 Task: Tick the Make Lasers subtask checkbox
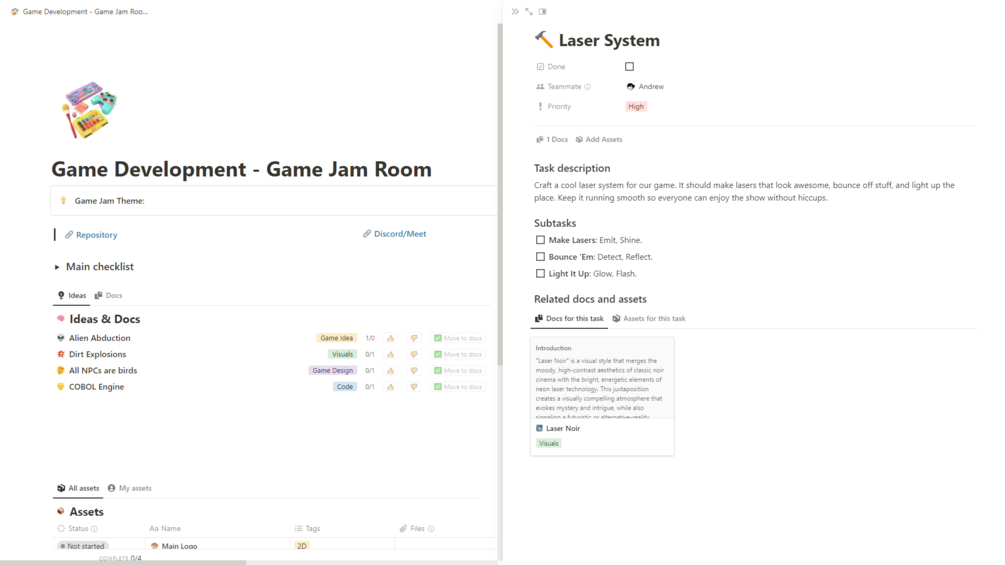[540, 240]
